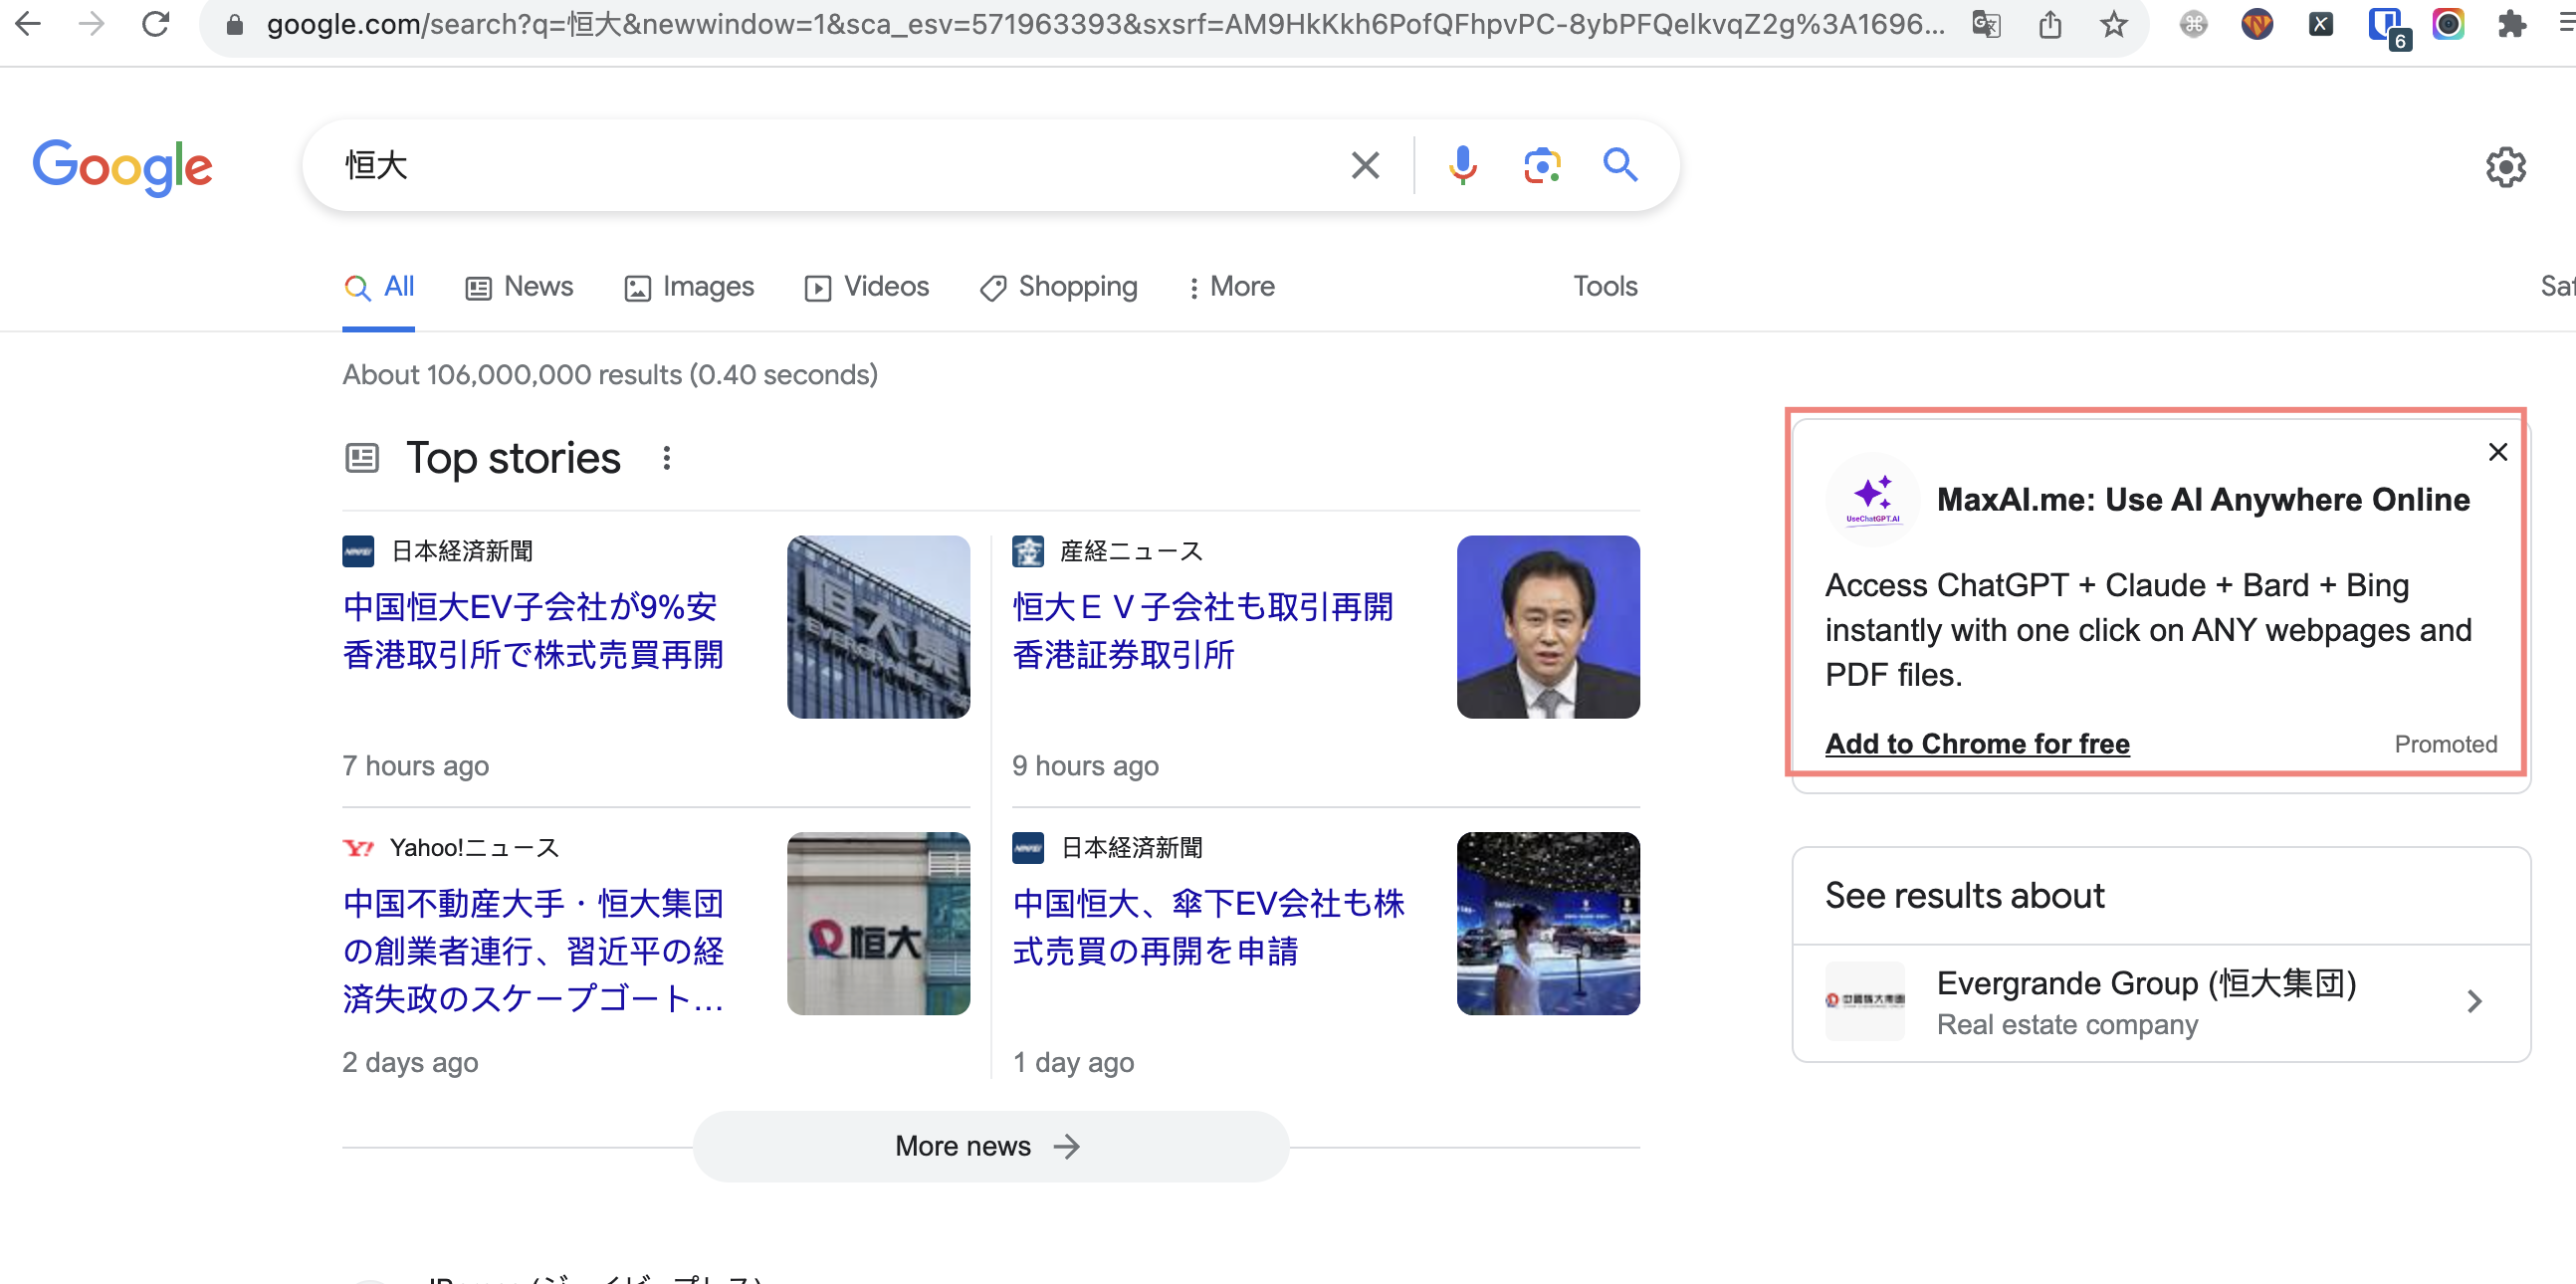Click the More news button
The height and width of the screenshot is (1284, 2576).
[990, 1146]
